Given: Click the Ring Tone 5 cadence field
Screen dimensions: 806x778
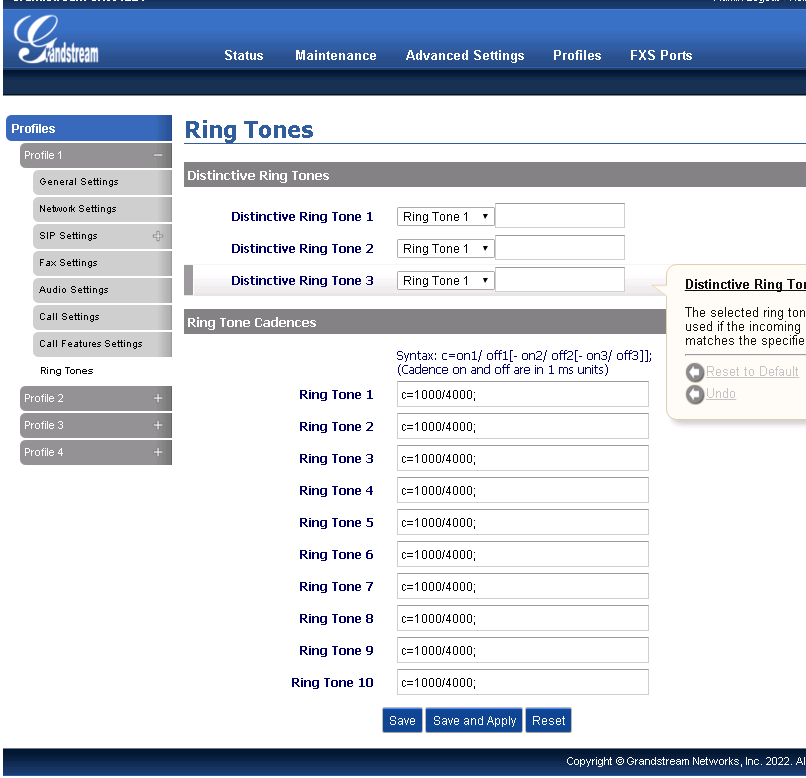Looking at the screenshot, I should click(x=523, y=523).
